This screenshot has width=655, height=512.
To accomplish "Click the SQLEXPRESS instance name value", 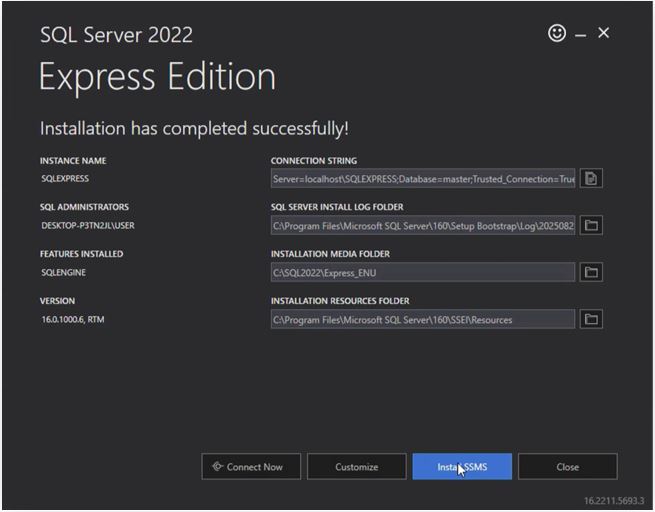I will click(x=65, y=179).
